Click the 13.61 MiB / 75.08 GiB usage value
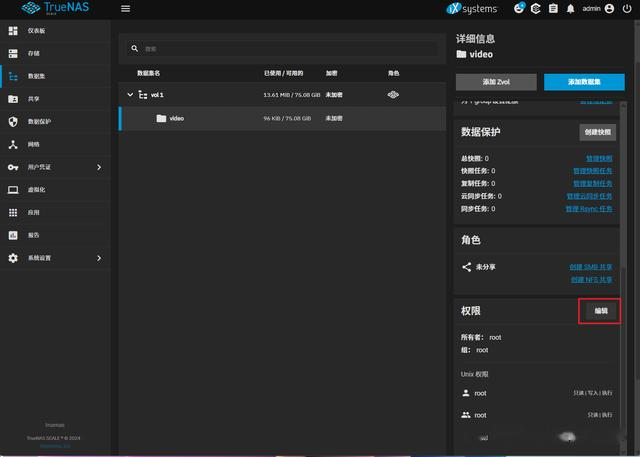This screenshot has width=640, height=457. pos(291,95)
